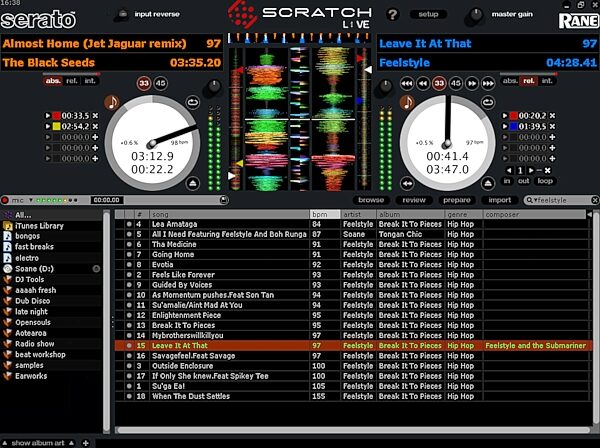Screen dimensions: 600x448
Task: Open the browse panel
Action: [x=371, y=200]
